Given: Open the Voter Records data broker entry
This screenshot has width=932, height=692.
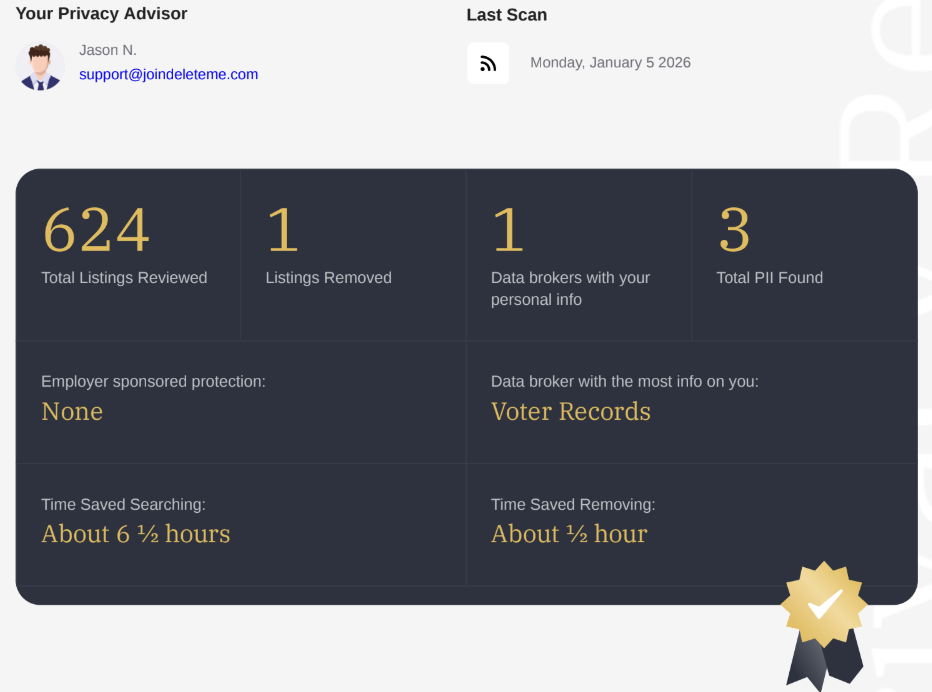Looking at the screenshot, I should [x=570, y=412].
